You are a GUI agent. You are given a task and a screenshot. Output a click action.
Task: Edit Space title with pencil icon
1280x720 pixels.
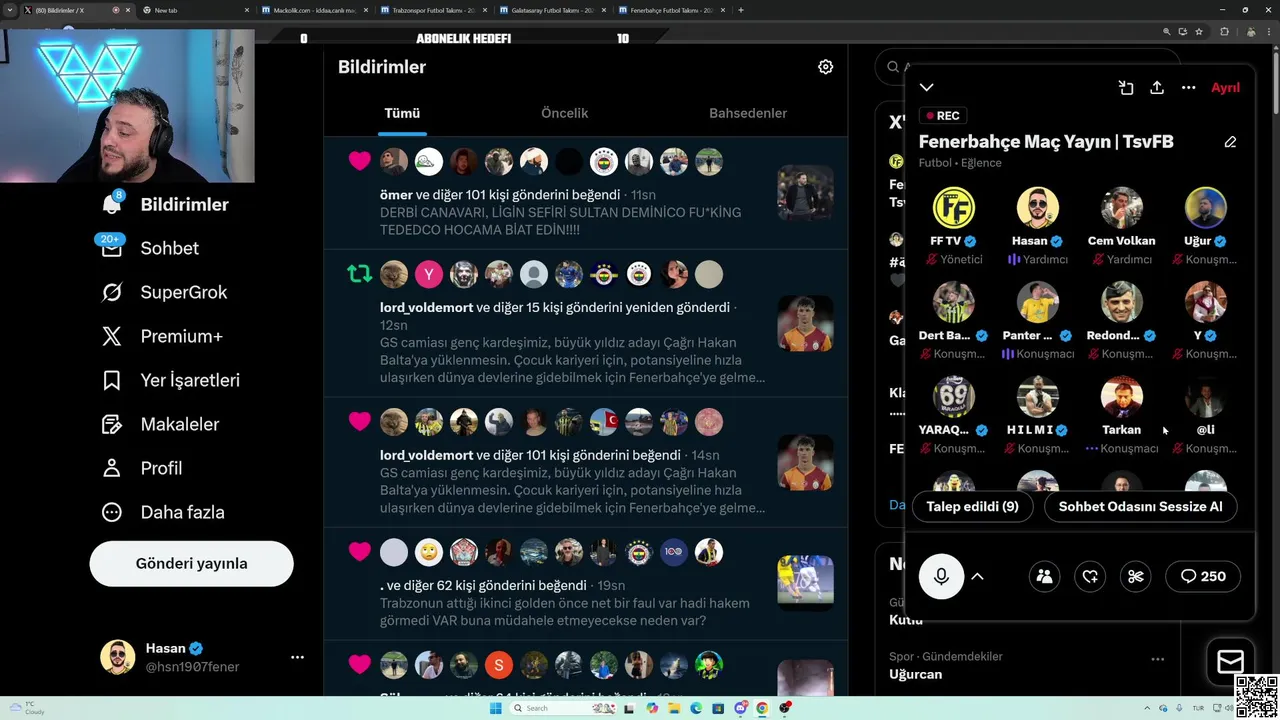point(1230,142)
